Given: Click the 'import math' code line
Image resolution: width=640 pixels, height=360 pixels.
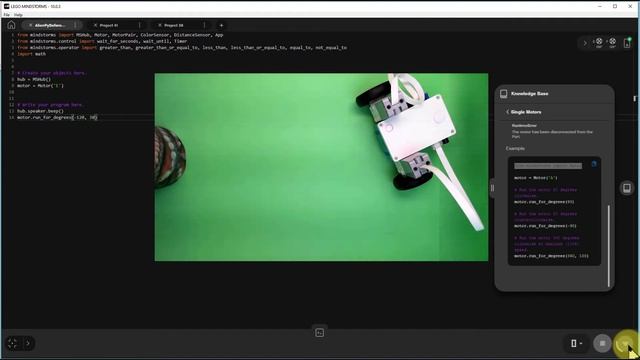Looking at the screenshot, I should pos(31,54).
